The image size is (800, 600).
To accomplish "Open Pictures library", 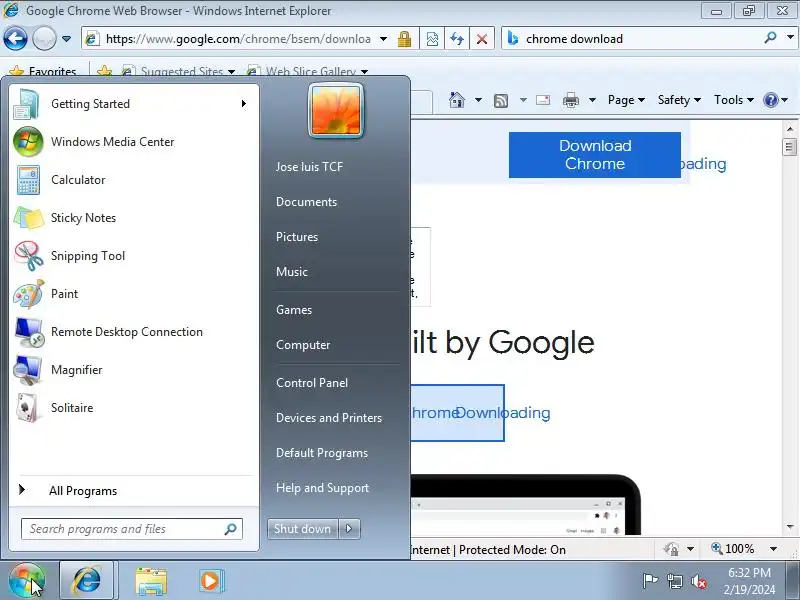I will [x=296, y=237].
